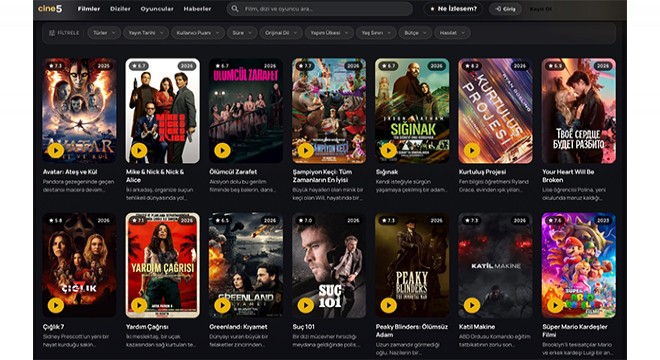Open the Yaş Sınırı dropdown

376,33
